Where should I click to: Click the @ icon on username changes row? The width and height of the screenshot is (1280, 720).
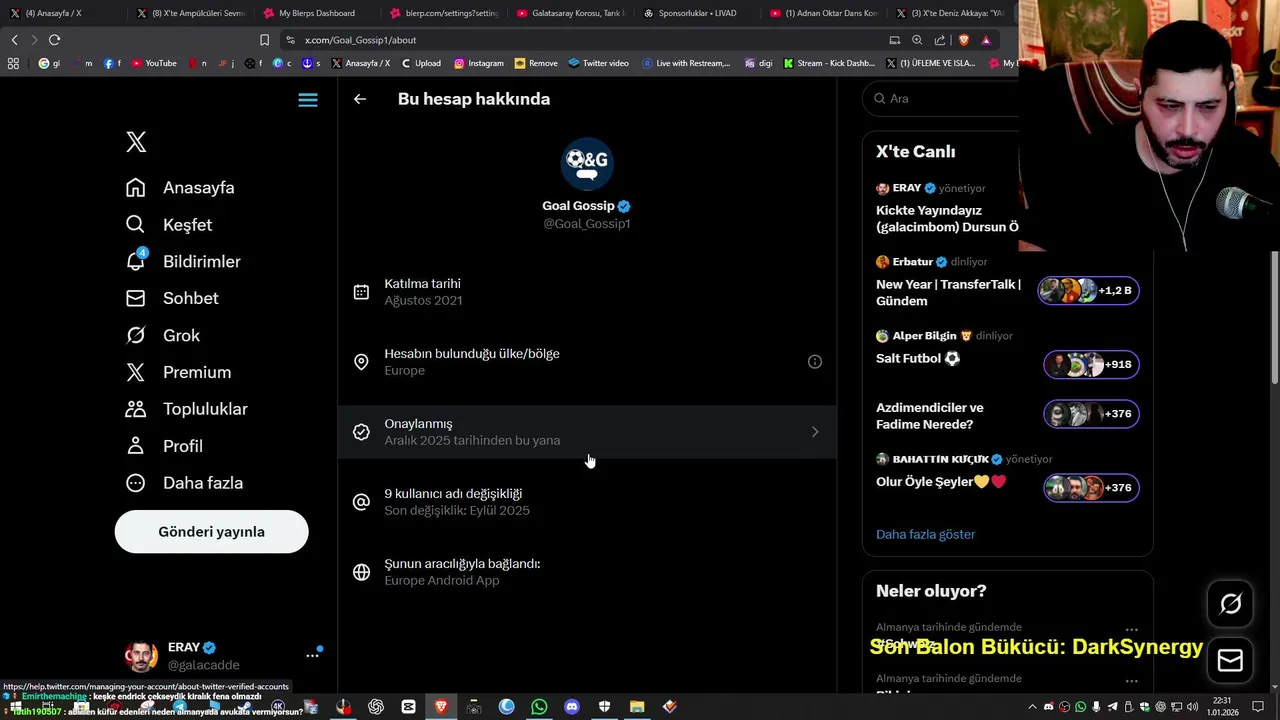pos(361,502)
